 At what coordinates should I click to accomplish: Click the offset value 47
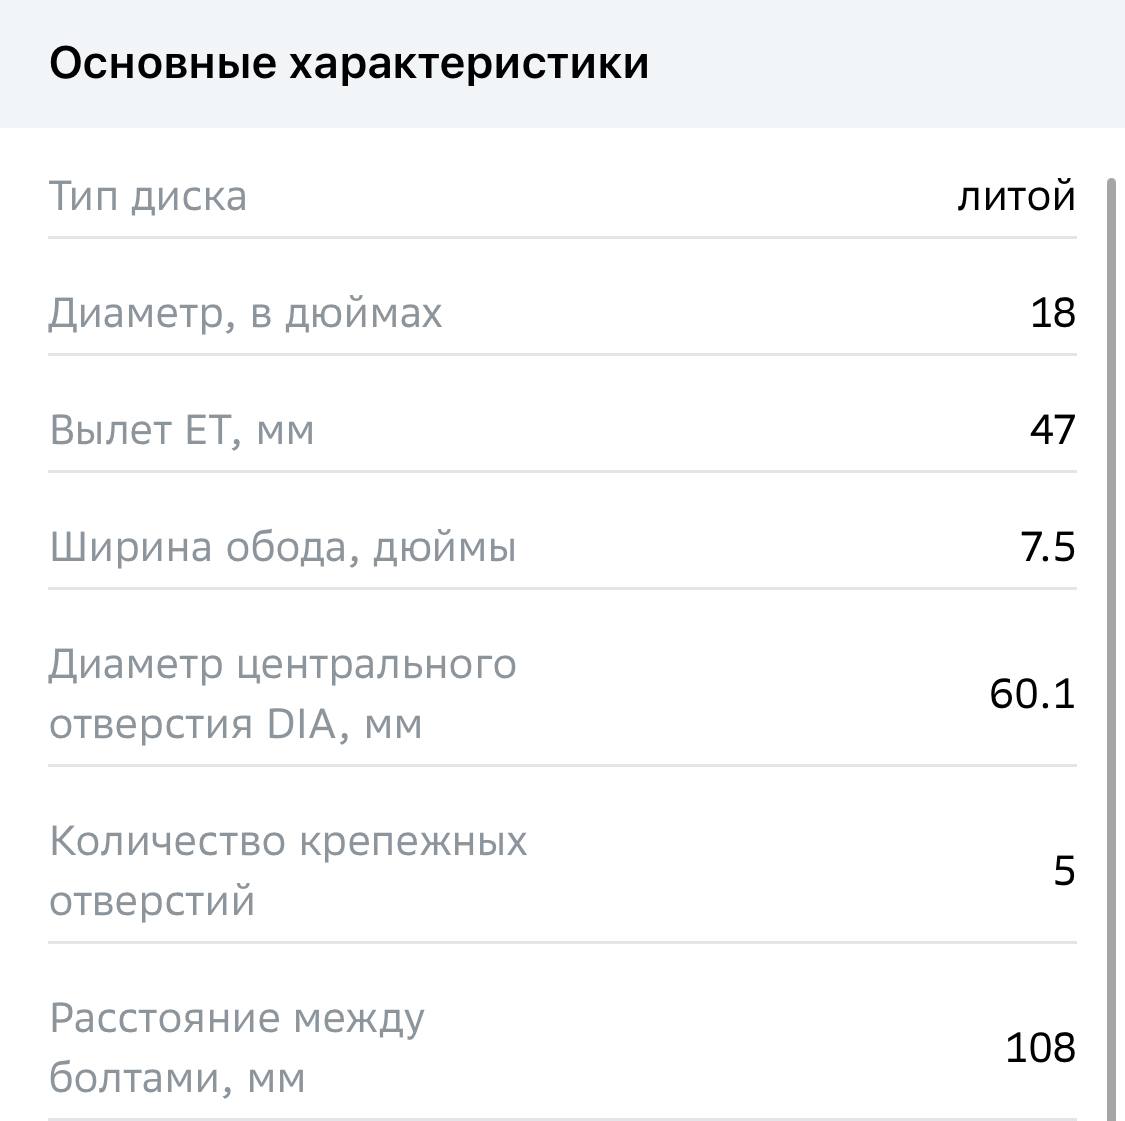(1052, 430)
